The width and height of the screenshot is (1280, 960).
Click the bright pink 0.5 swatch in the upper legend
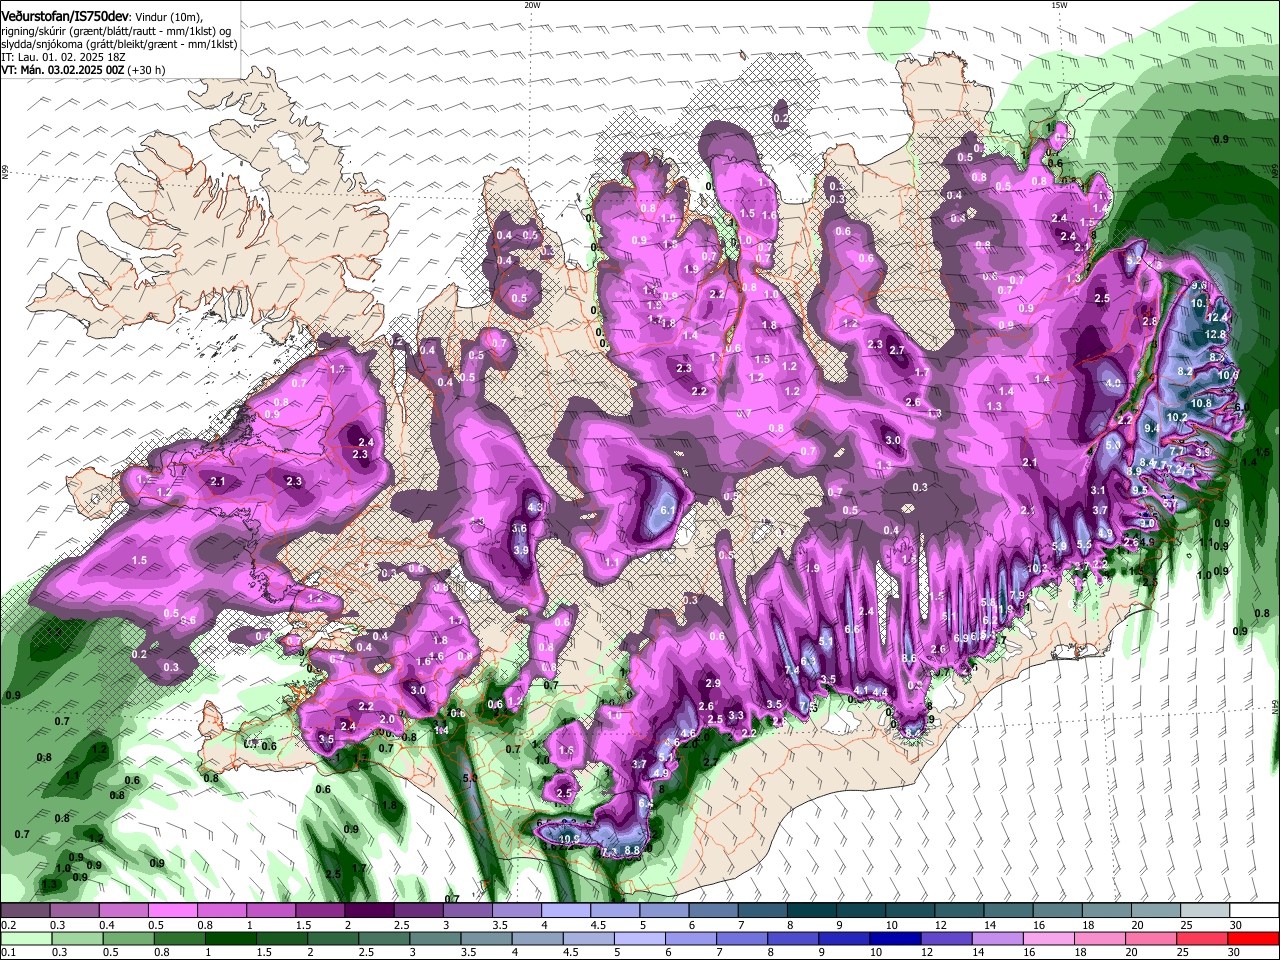172,911
